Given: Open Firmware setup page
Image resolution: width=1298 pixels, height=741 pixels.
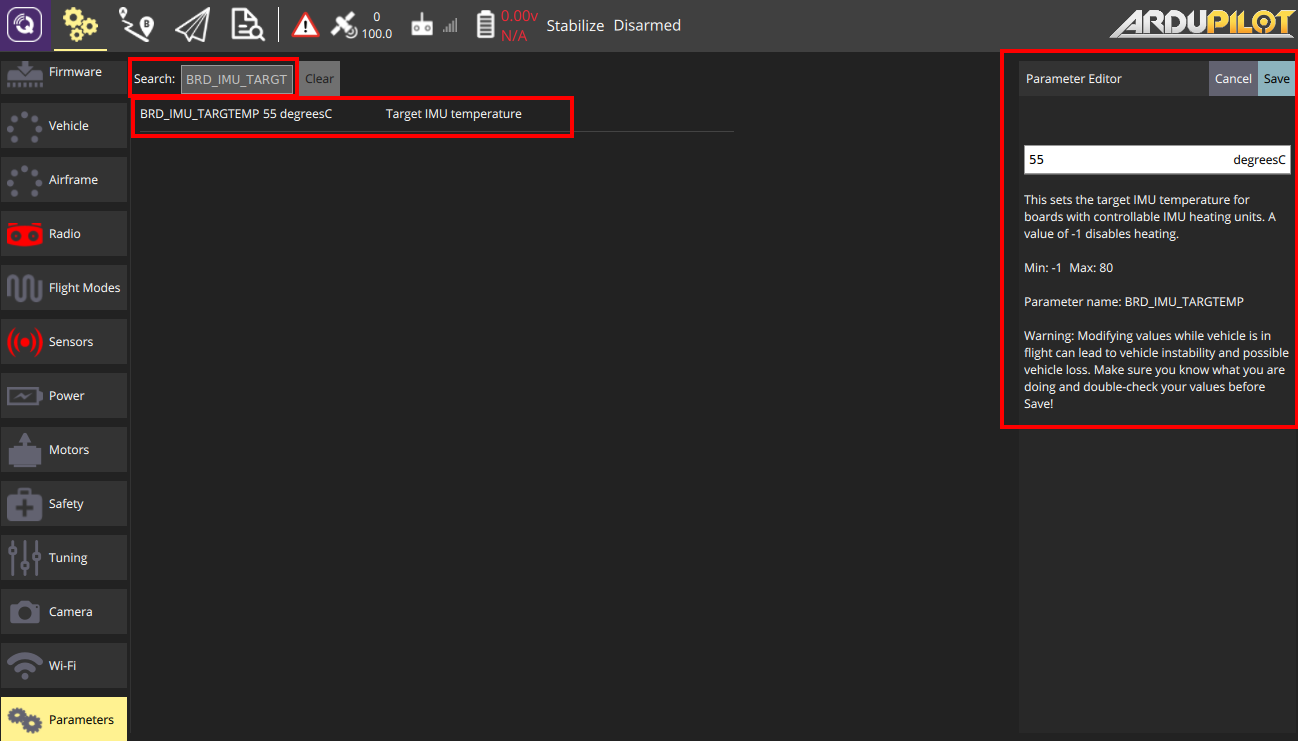Looking at the screenshot, I should tap(64, 75).
